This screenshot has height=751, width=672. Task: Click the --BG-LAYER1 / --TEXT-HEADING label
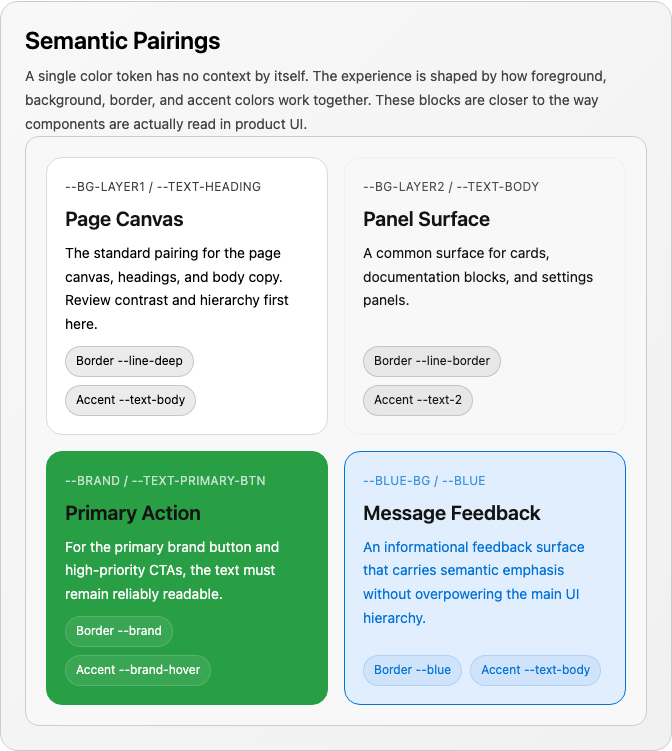pos(163,187)
